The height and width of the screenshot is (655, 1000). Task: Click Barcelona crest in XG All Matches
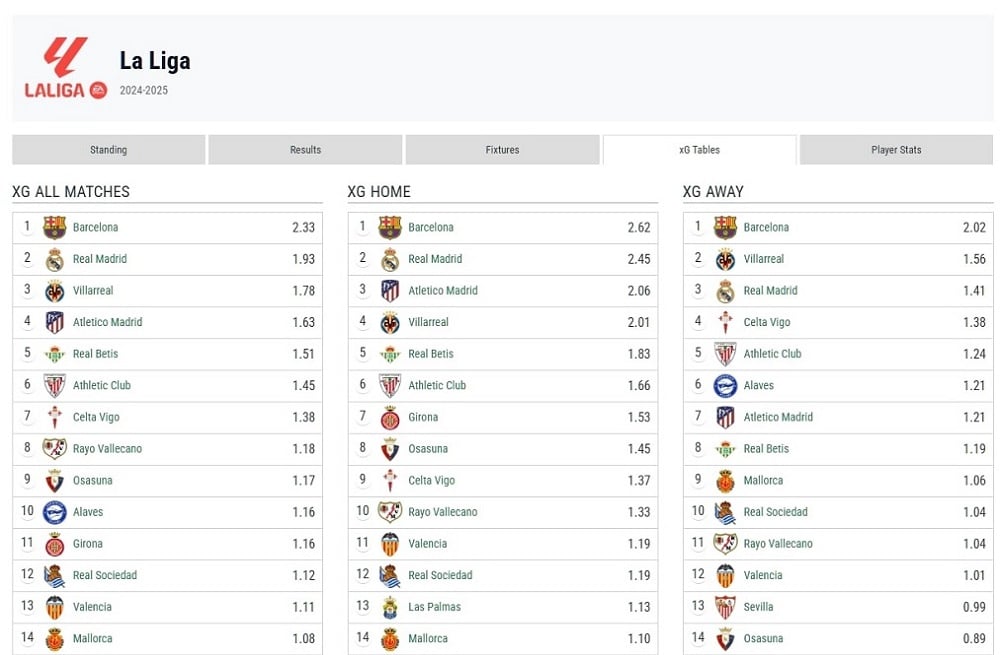pyautogui.click(x=55, y=227)
